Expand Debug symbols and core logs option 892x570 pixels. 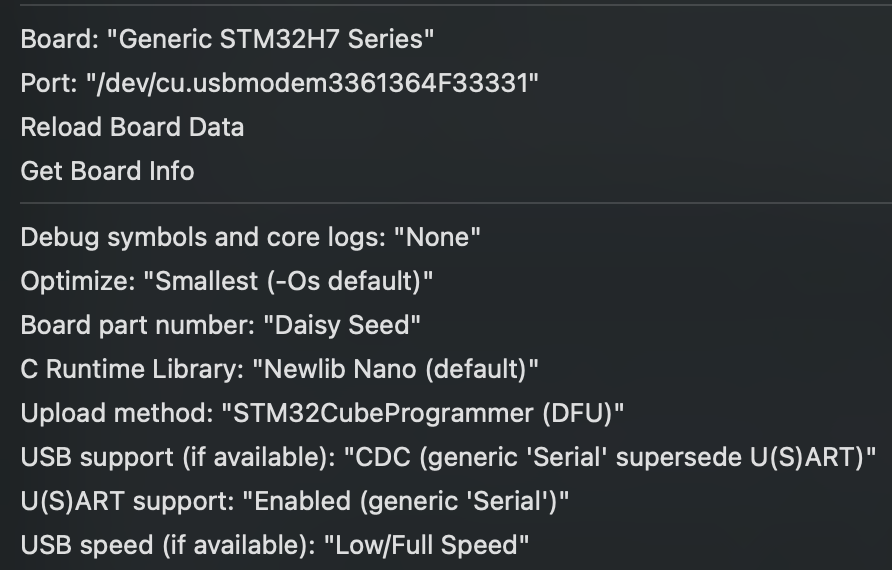click(x=250, y=237)
